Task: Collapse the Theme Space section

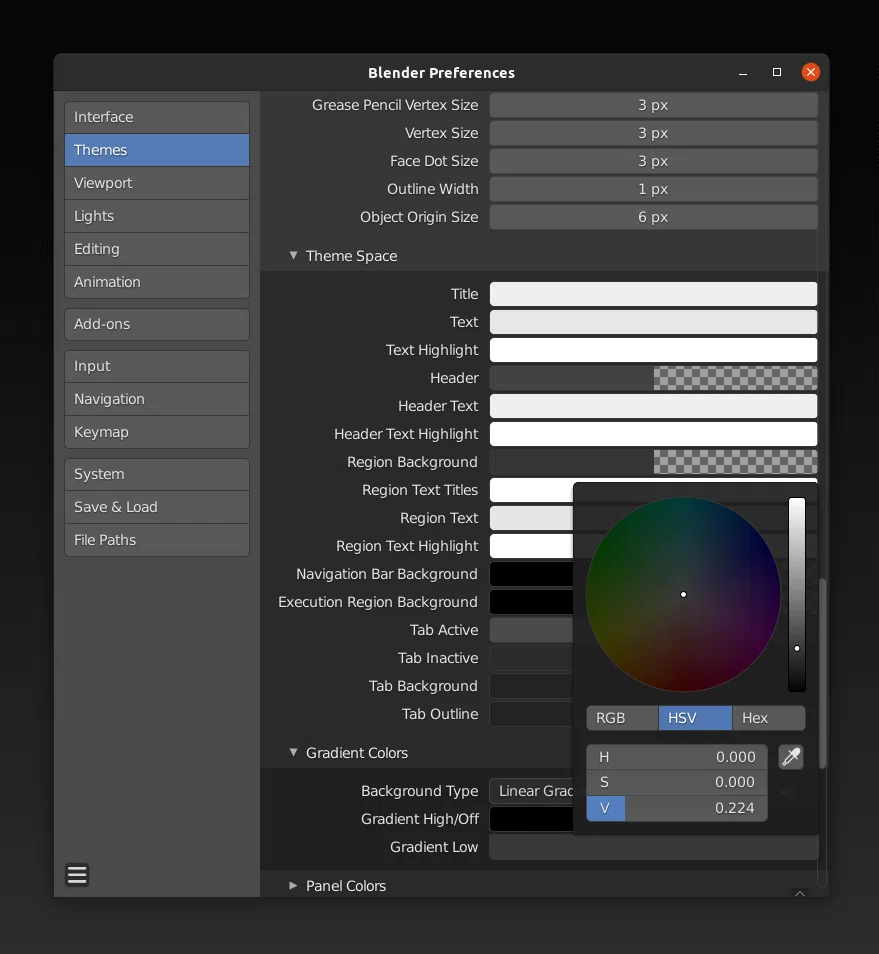Action: click(294, 256)
